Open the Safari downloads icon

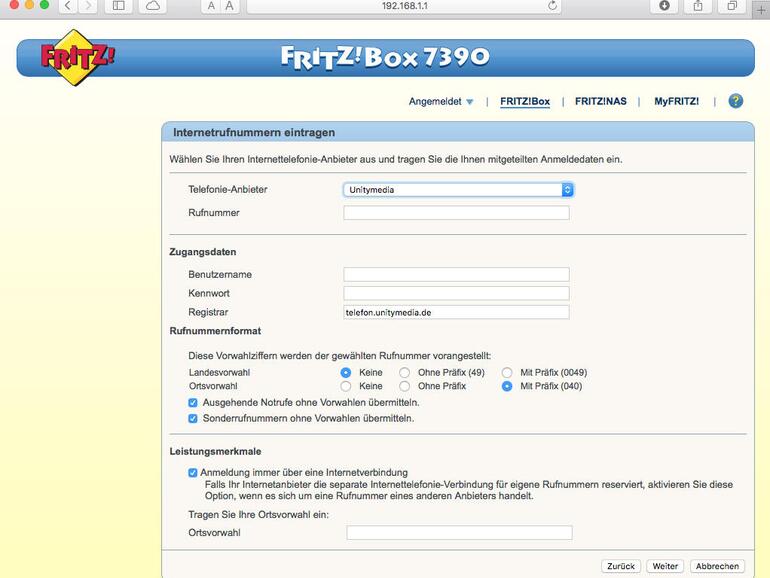click(664, 5)
